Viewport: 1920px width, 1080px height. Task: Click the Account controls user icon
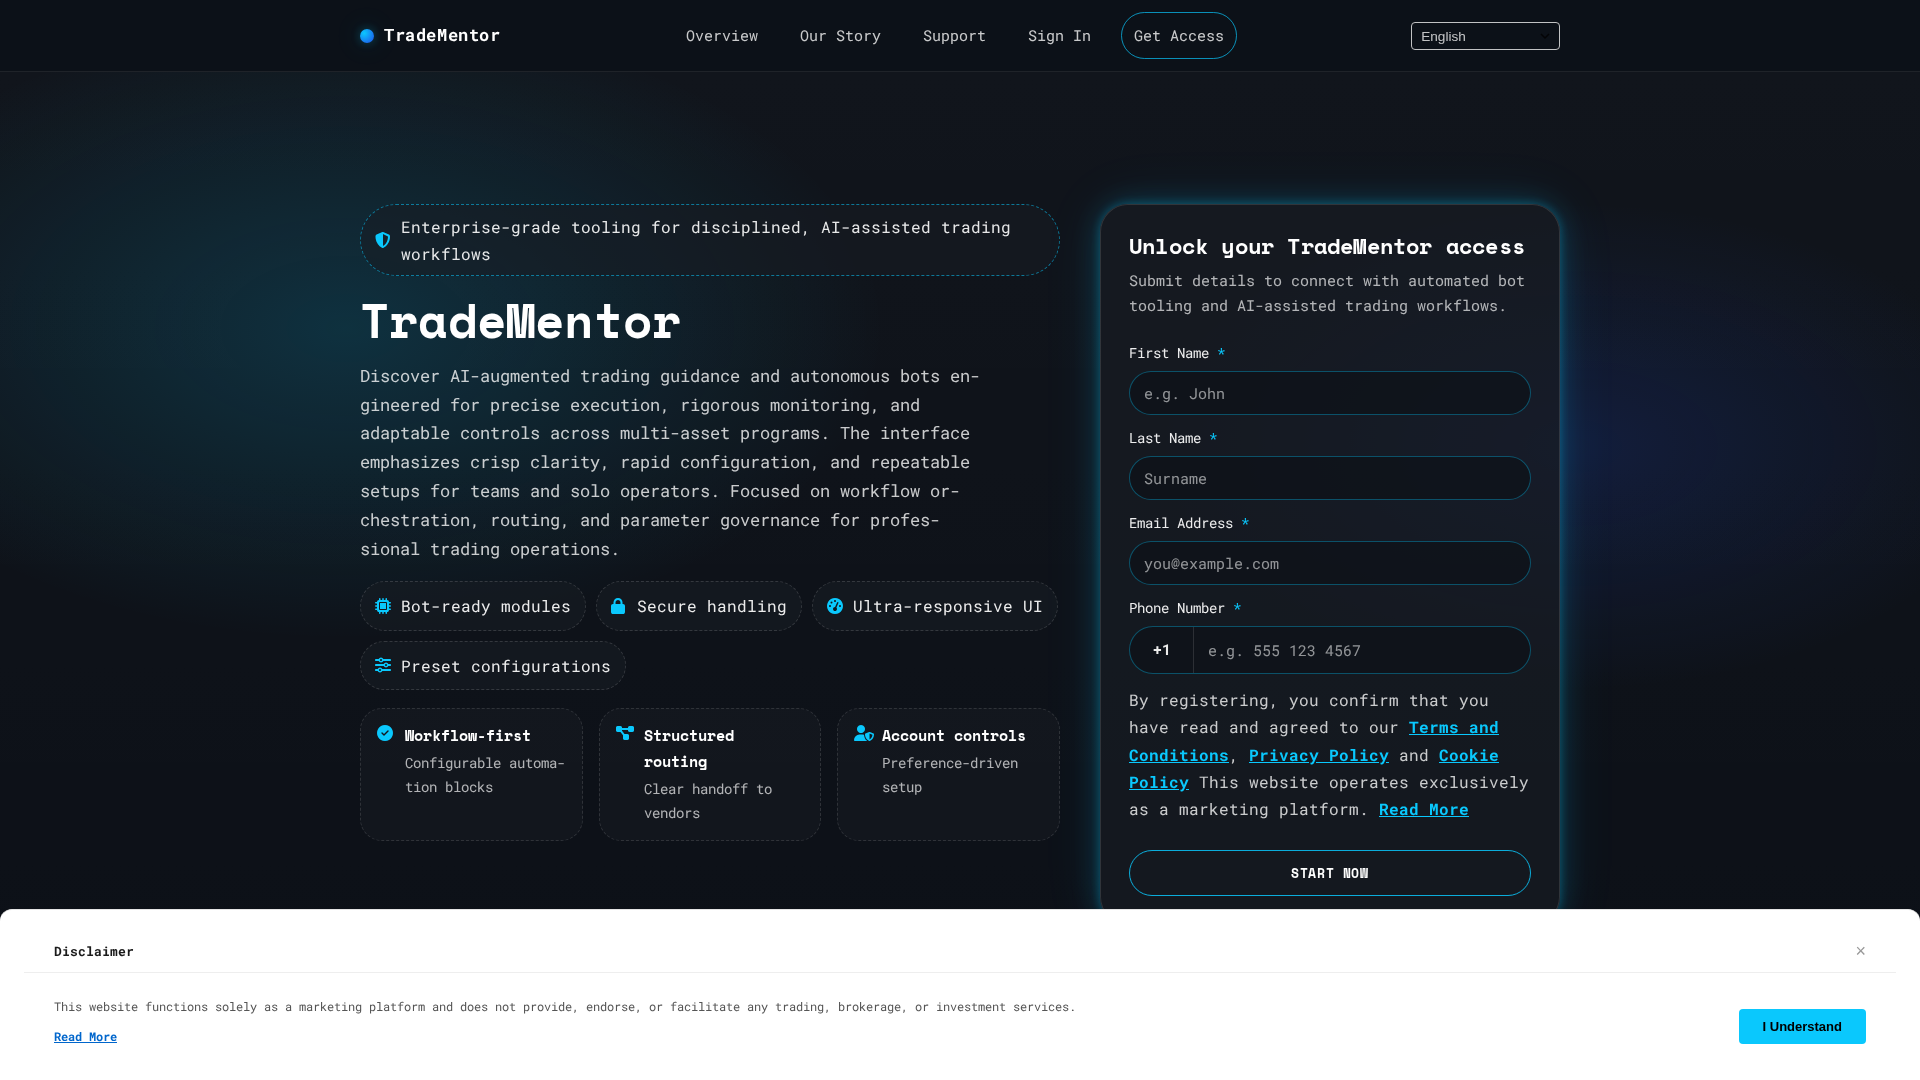tap(864, 733)
